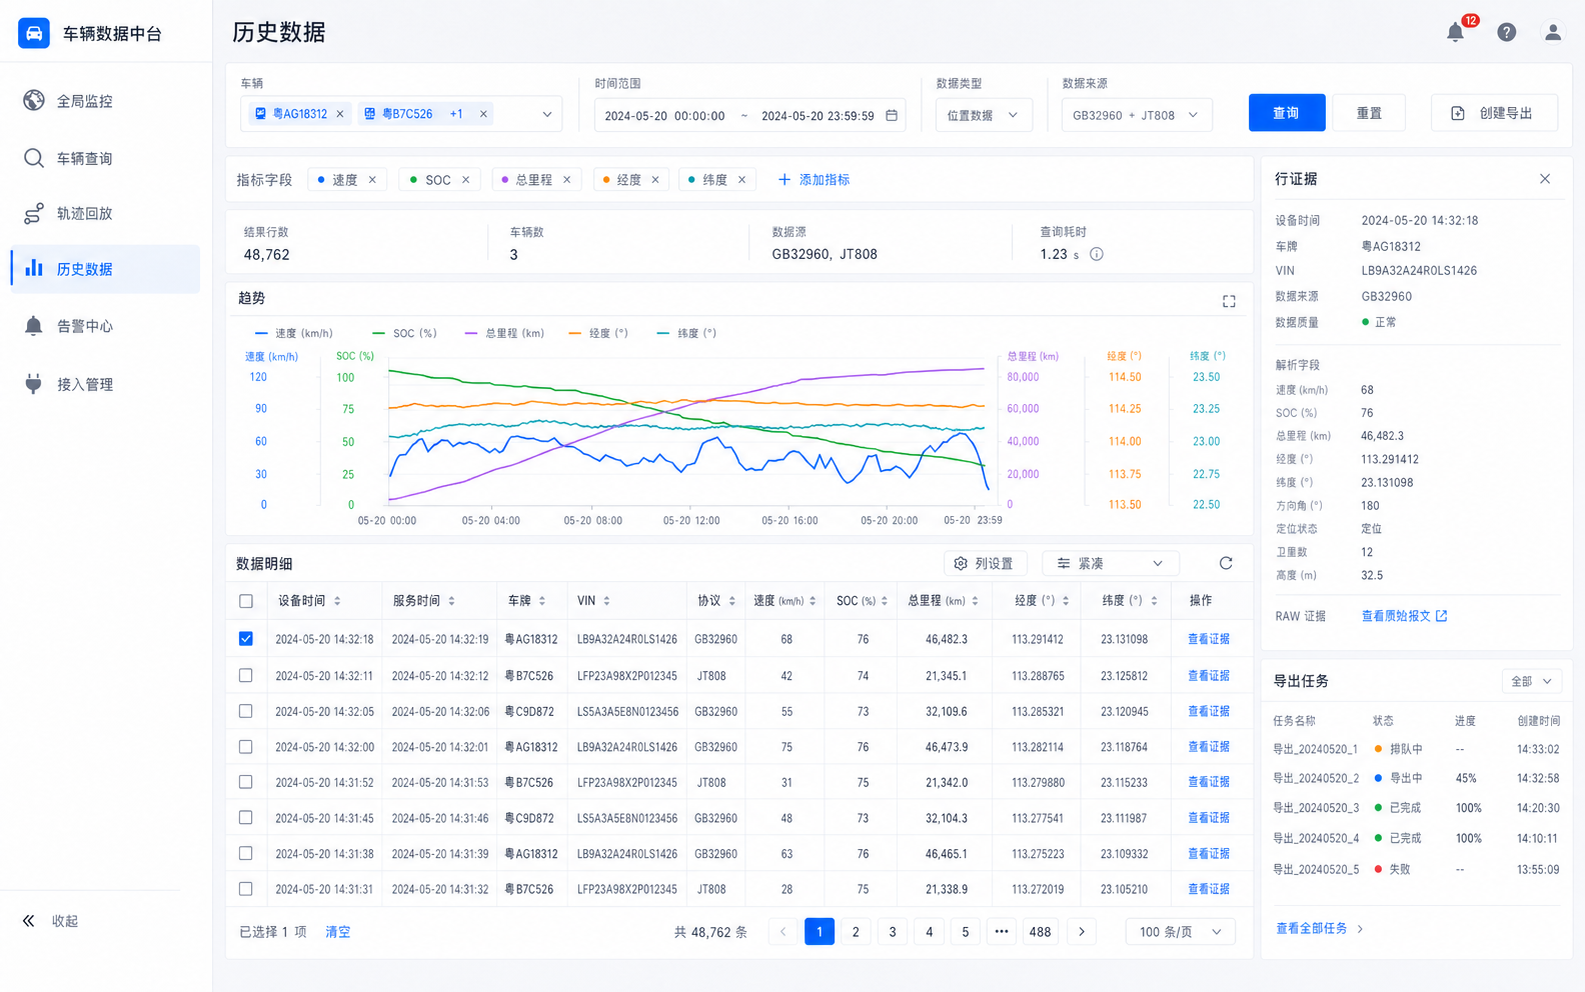This screenshot has height=992, width=1585.
Task: Toggle 速度 (km/h) series in chart legend
Action: point(293,333)
